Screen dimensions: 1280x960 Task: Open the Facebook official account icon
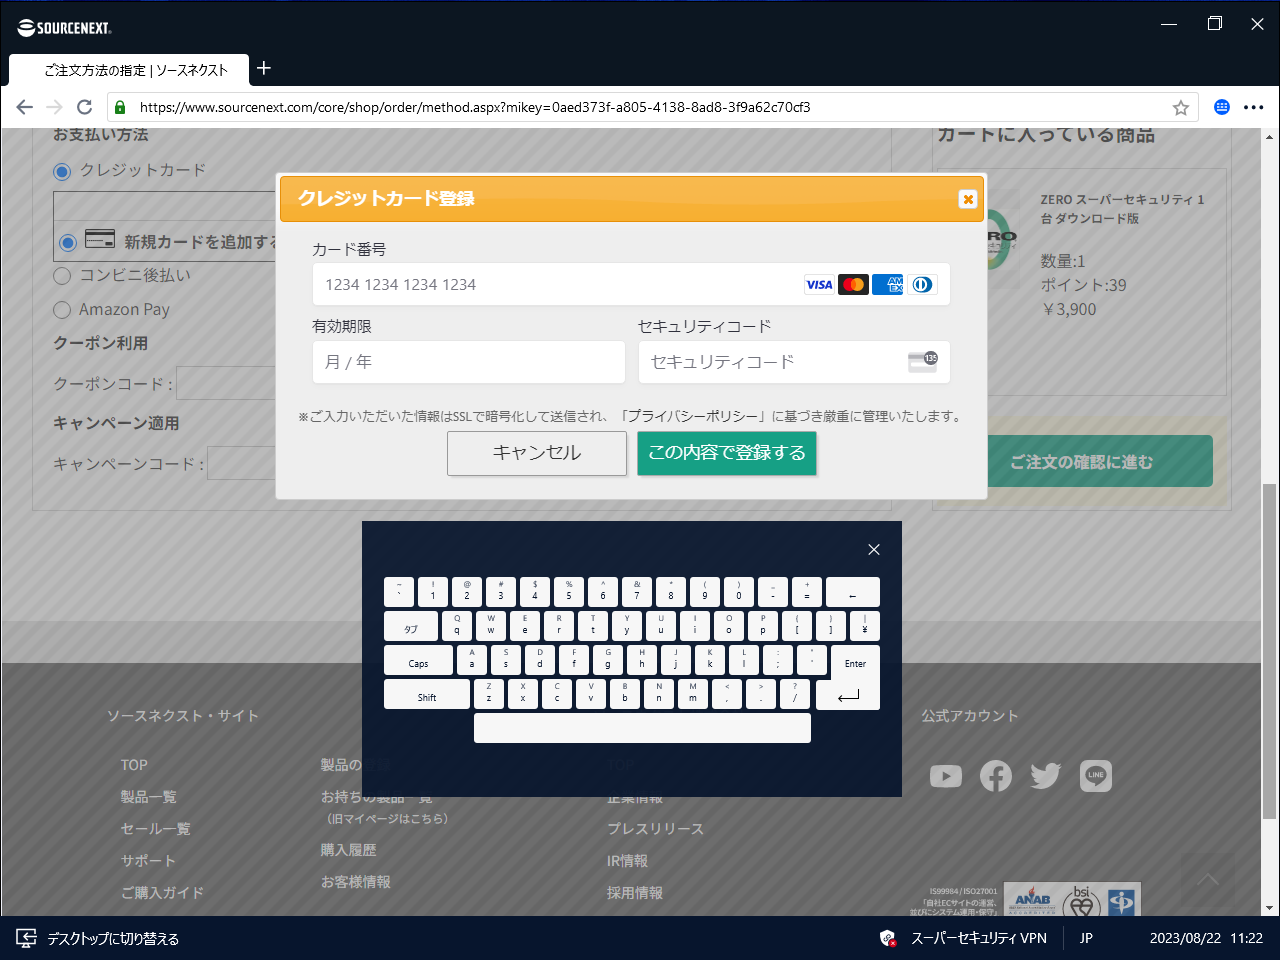(996, 775)
